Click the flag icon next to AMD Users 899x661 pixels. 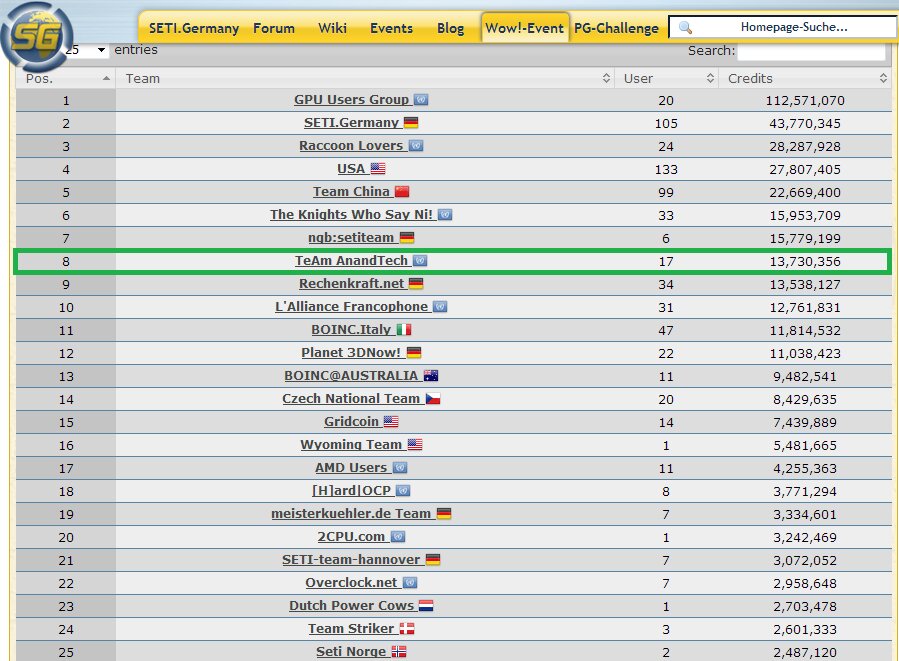click(400, 468)
